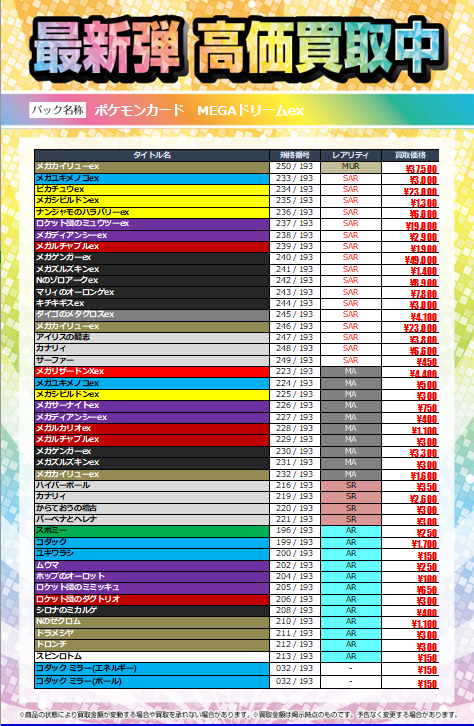The height and width of the screenshot is (726, 474).
Task: Click the ¥37,500 price cell
Action: [x=421, y=169]
